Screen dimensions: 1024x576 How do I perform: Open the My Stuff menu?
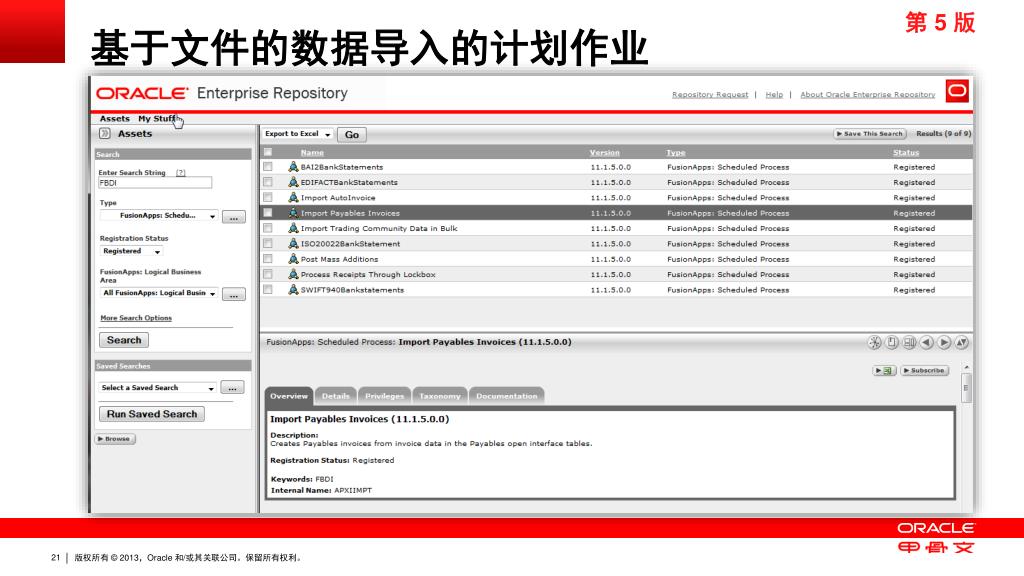tap(157, 119)
